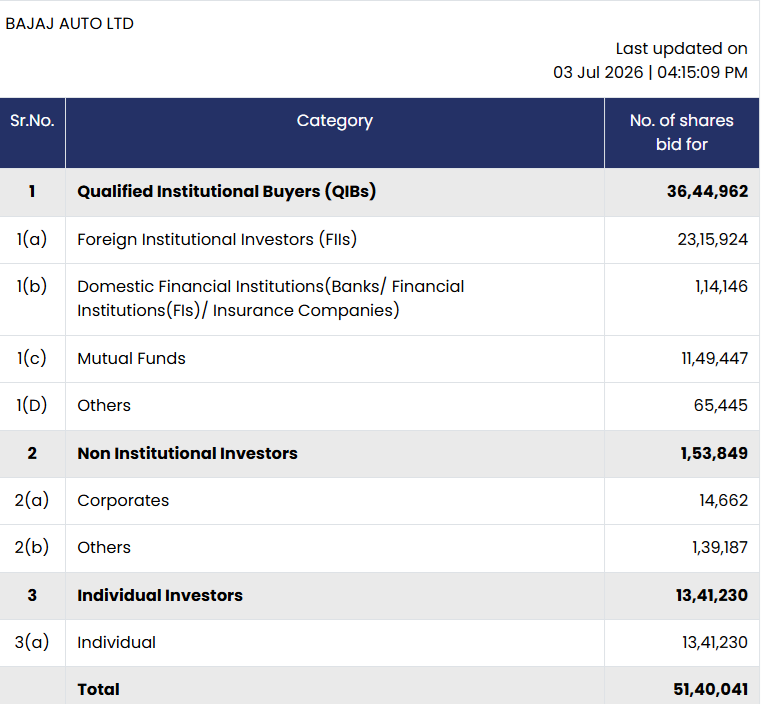Select serial number 2(b) cell
765x704 pixels.
click(x=32, y=547)
